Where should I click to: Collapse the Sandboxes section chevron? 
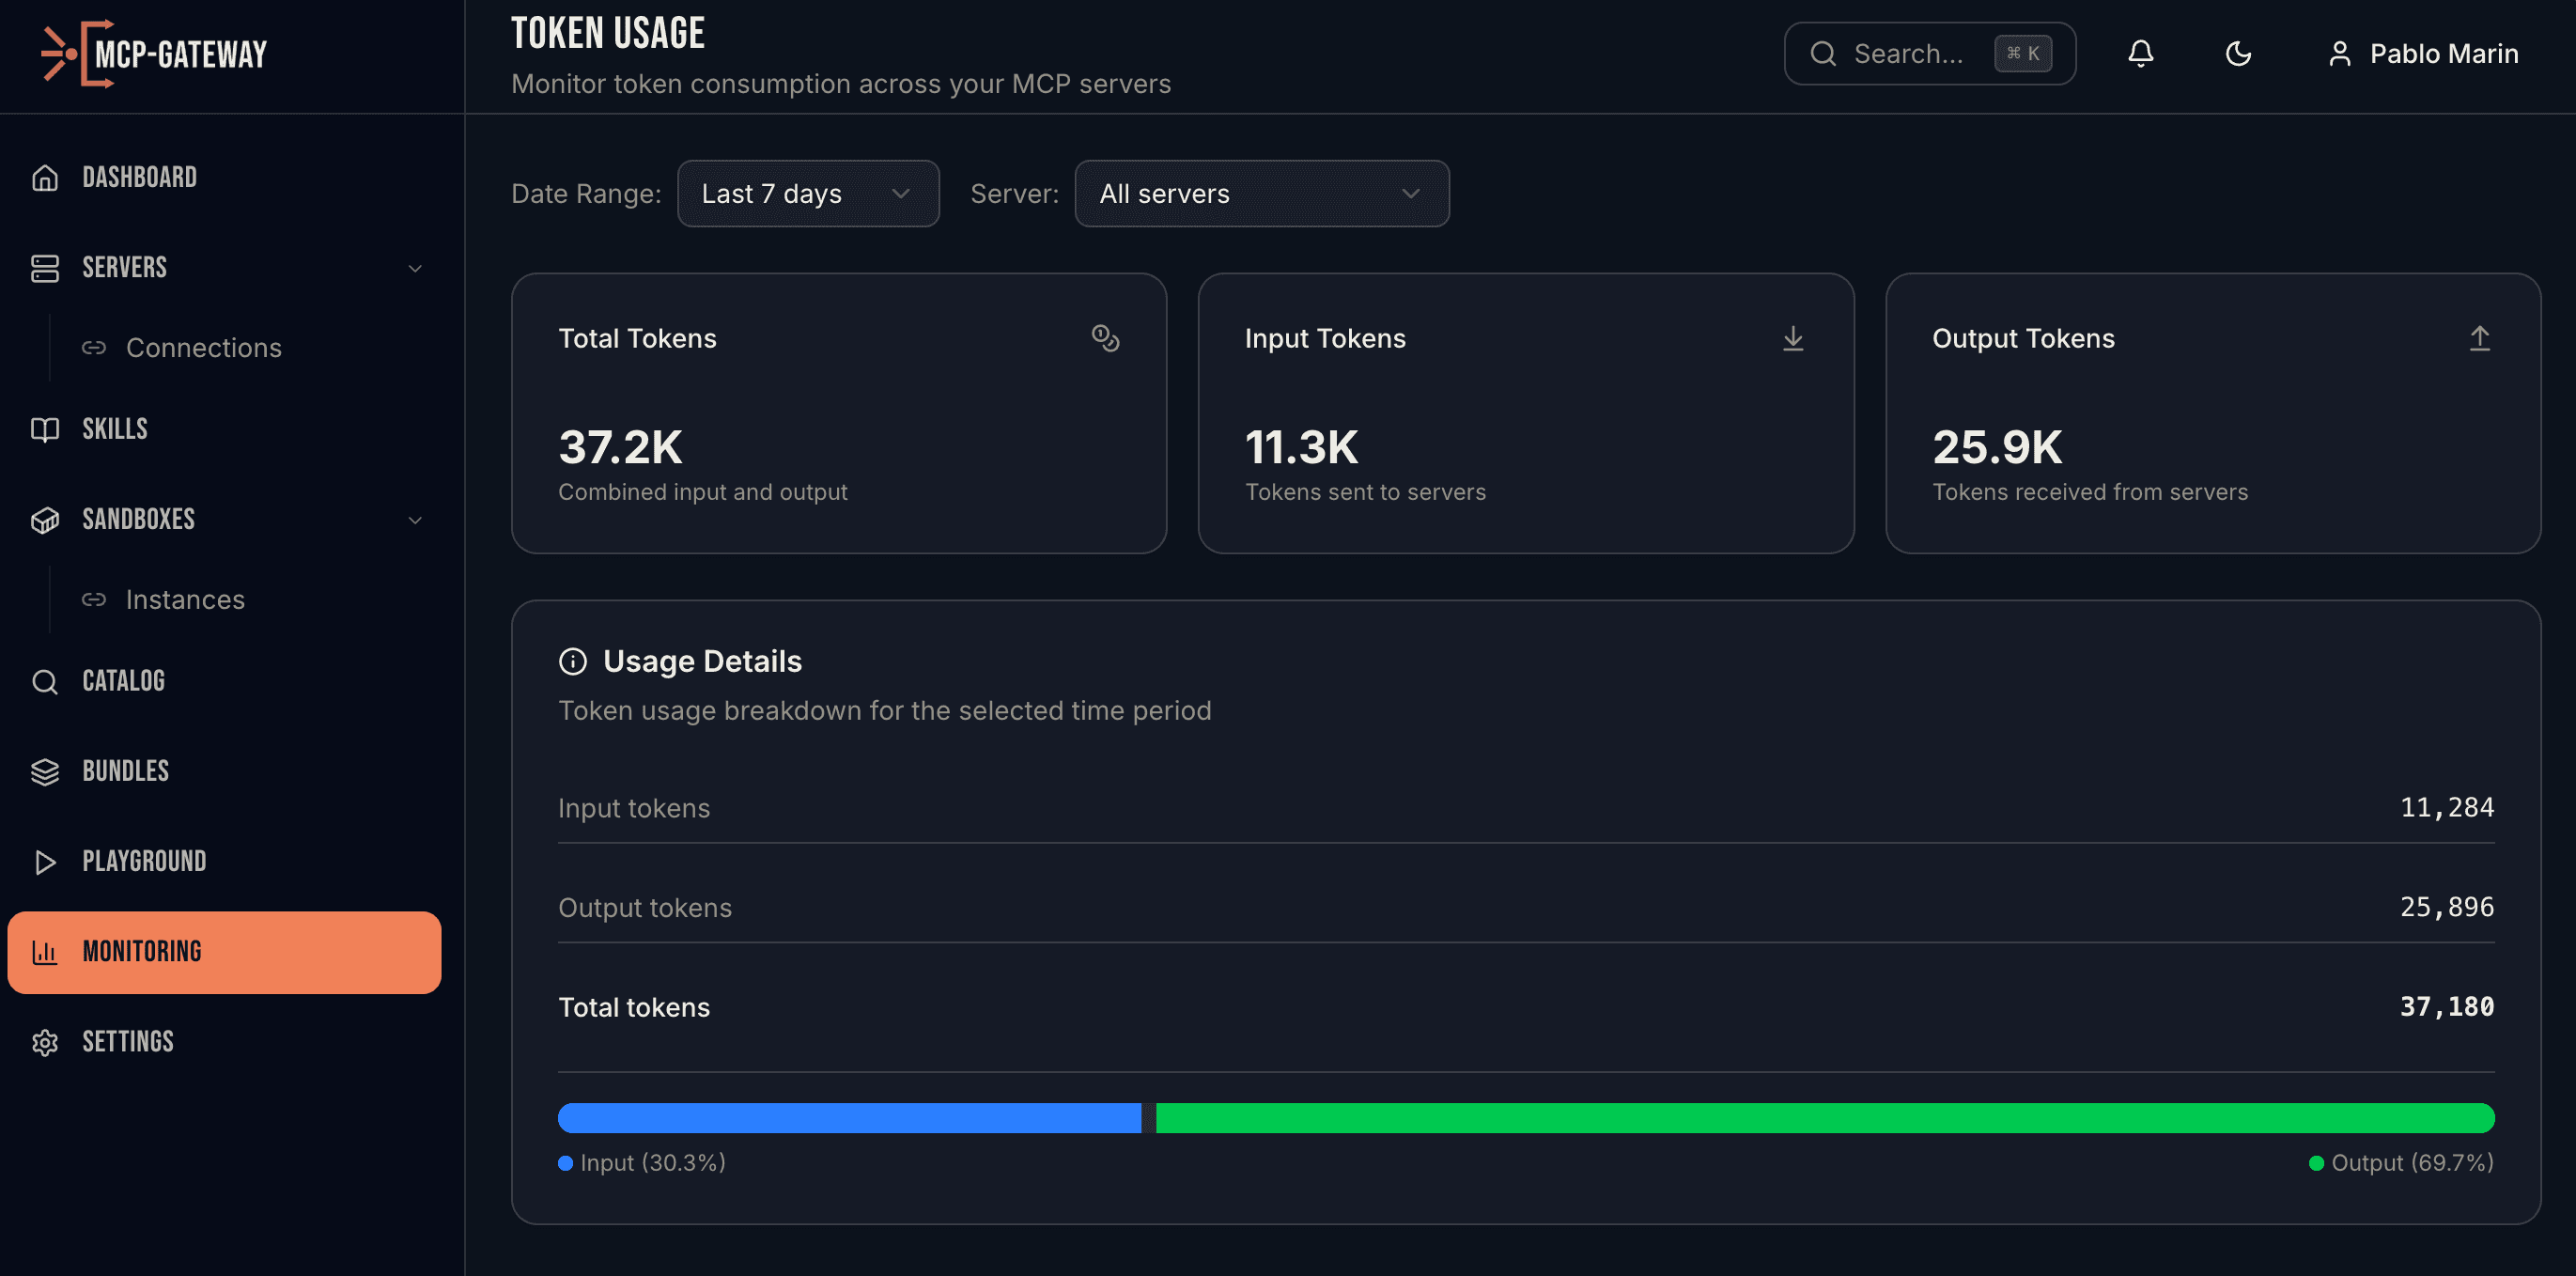(415, 521)
